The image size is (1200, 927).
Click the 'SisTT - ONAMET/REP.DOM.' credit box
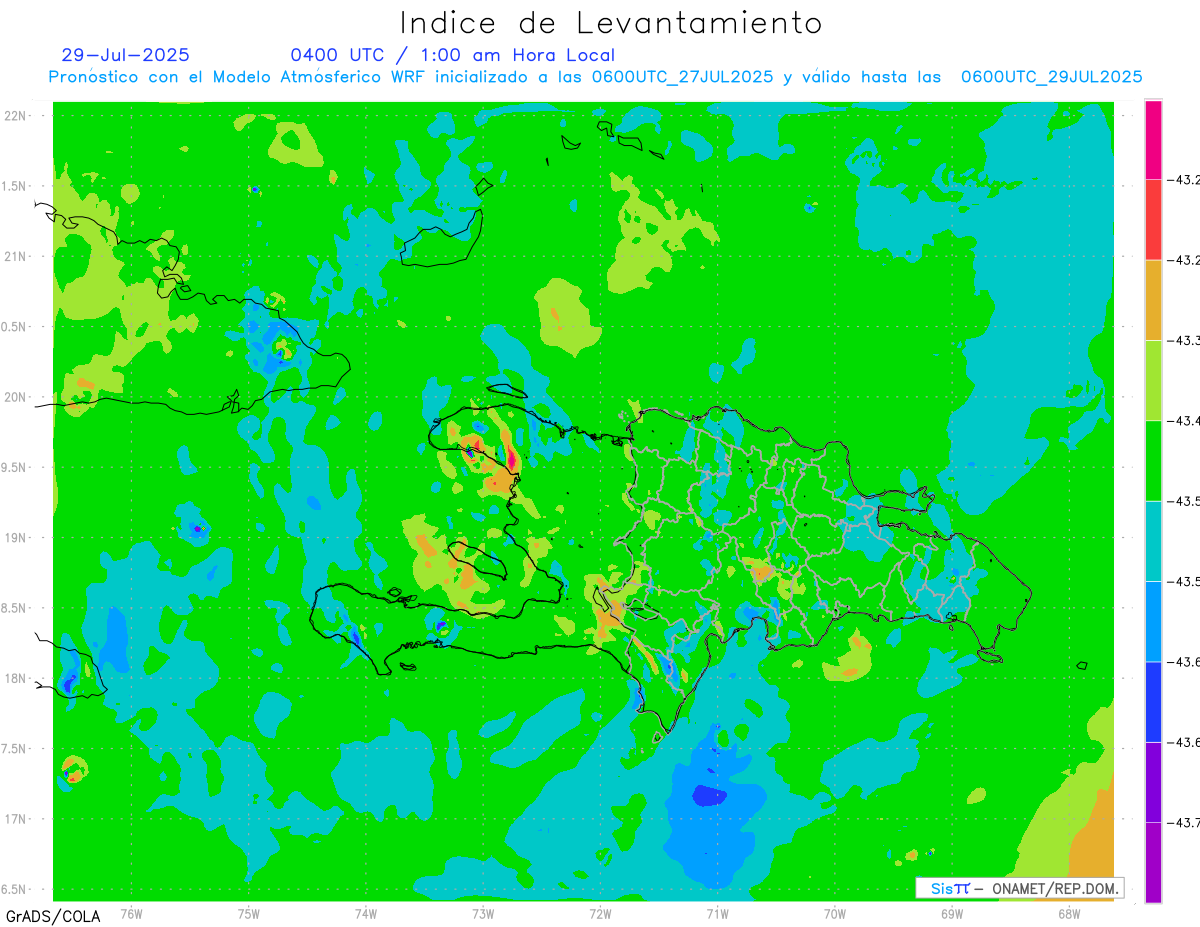[1020, 888]
